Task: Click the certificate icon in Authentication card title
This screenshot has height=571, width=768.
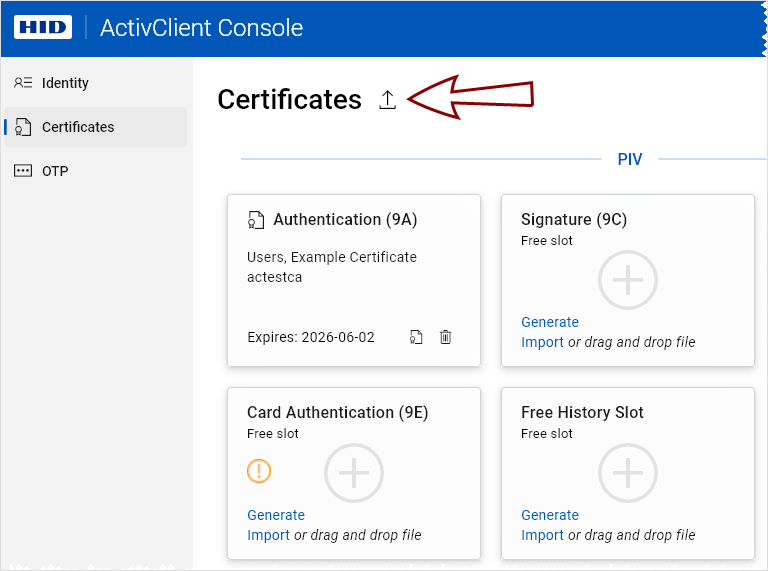Action: click(x=256, y=220)
